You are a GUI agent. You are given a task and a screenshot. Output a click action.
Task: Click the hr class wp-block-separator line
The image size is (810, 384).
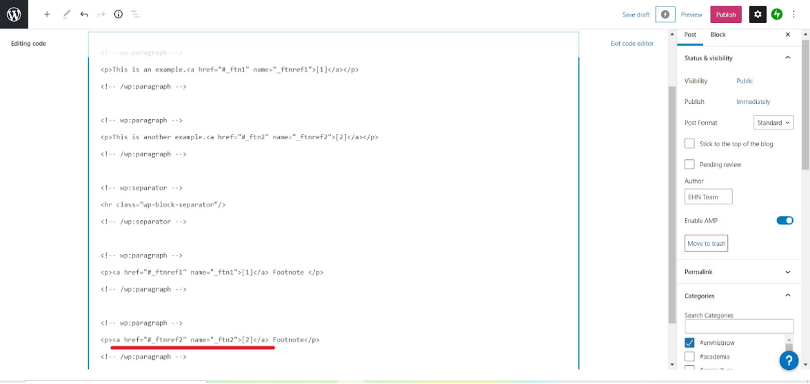coord(163,205)
